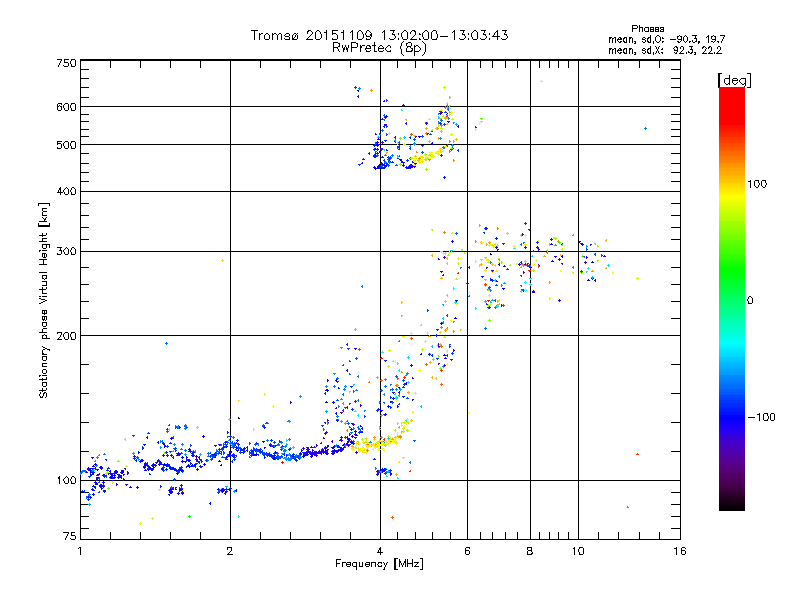Click the subtitle 'RwPretec (8p)'
This screenshot has height=600, width=800.
379,48
